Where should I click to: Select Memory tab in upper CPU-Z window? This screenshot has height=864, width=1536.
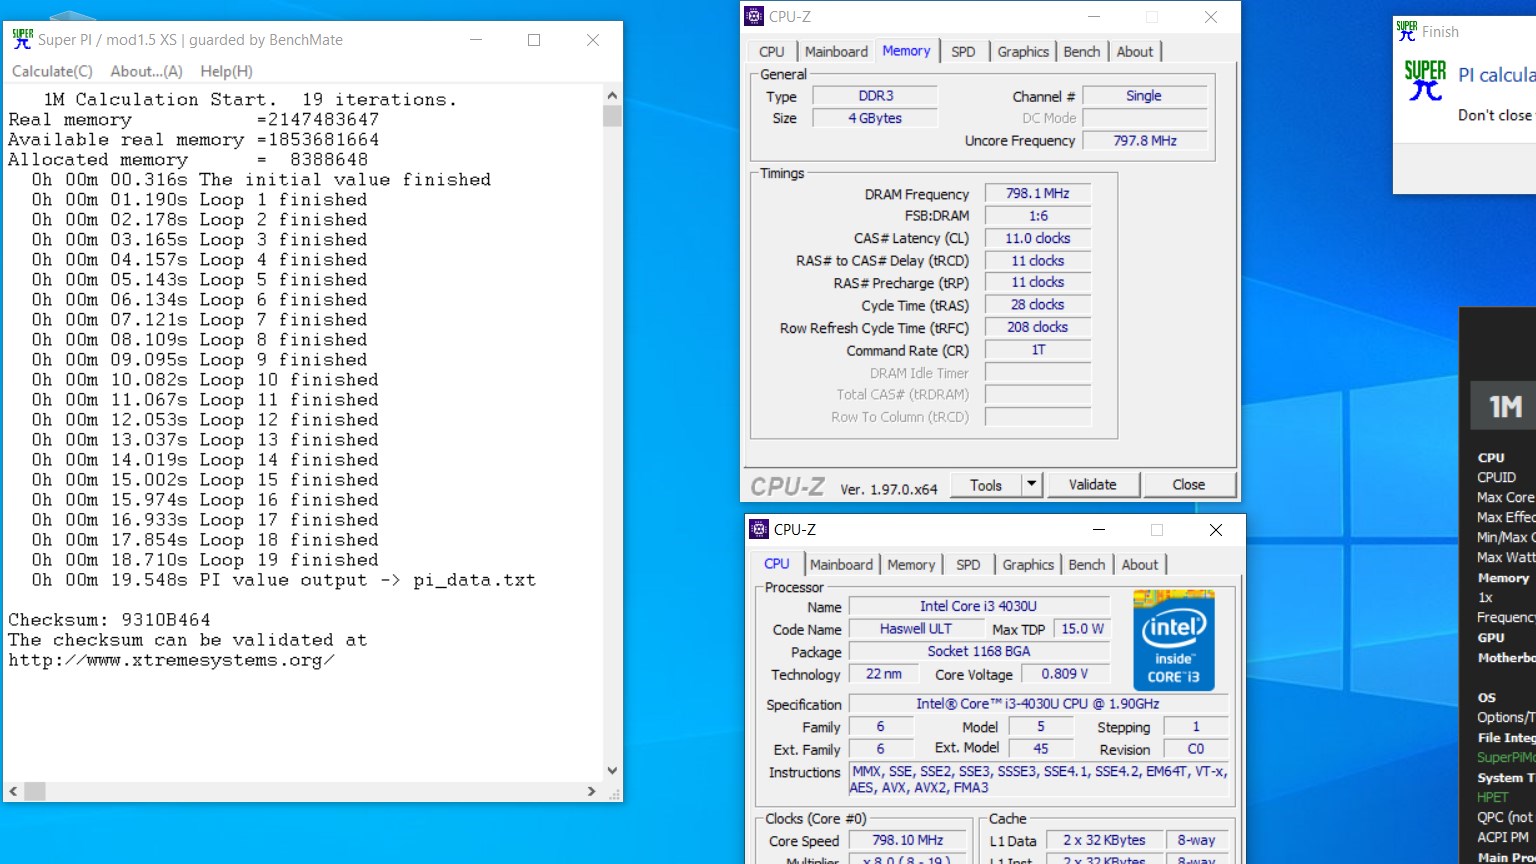(x=906, y=51)
